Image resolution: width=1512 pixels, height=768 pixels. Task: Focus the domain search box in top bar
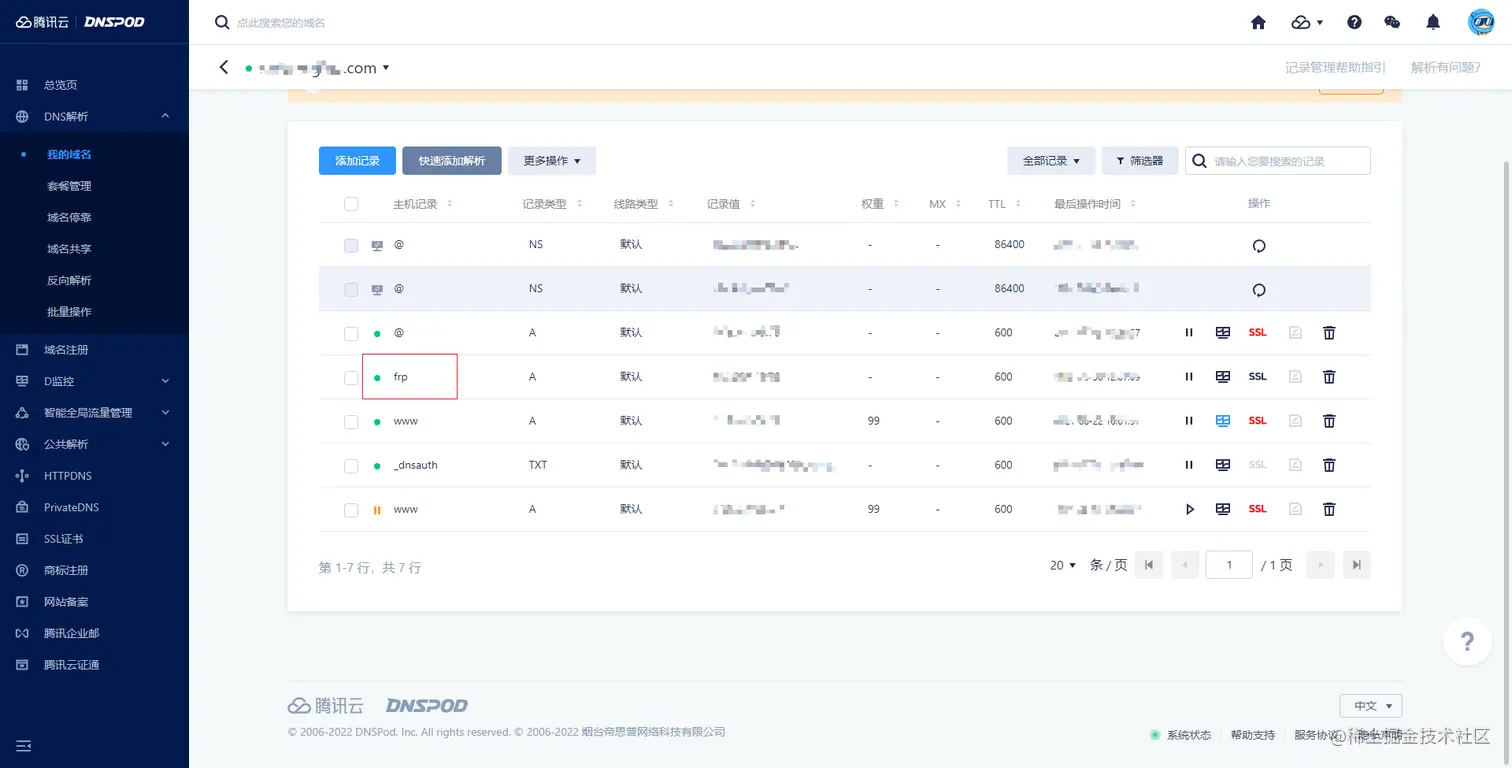click(x=281, y=22)
